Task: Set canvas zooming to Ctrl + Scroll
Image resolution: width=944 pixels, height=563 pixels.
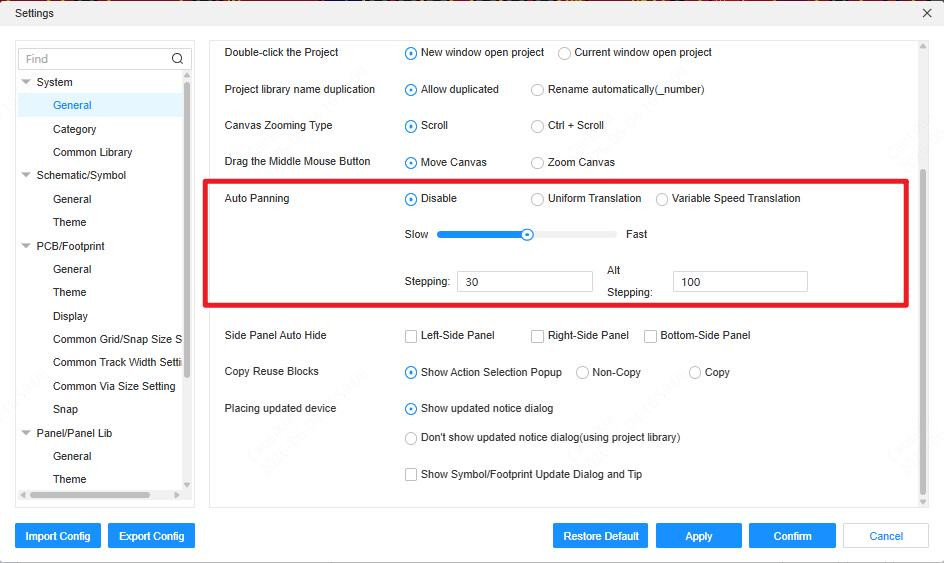Action: click(x=537, y=126)
